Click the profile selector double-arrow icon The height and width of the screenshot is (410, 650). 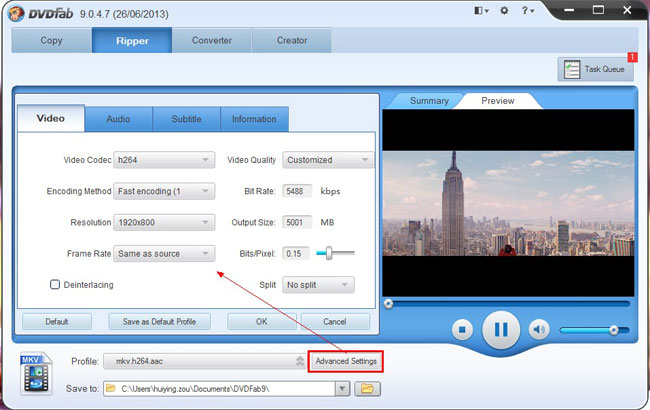pos(300,361)
